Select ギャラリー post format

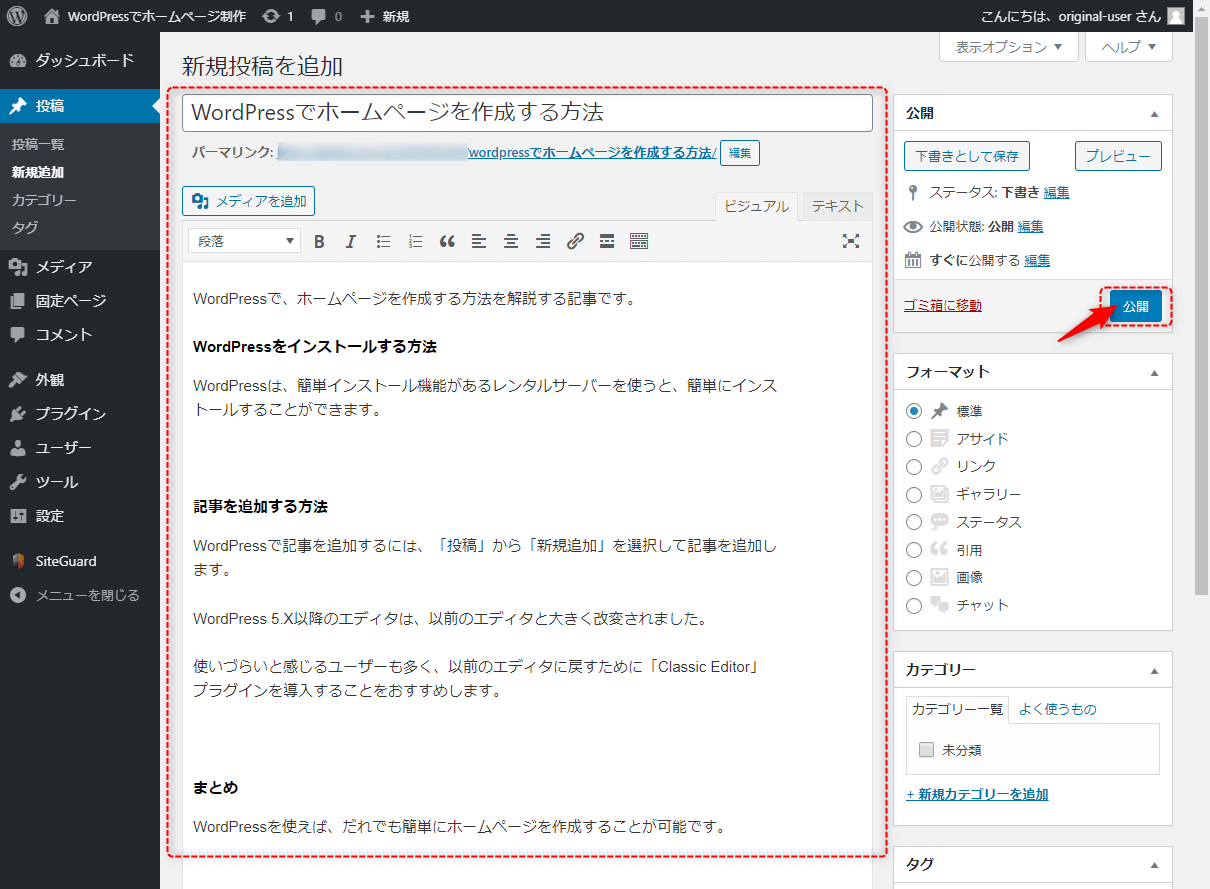pyautogui.click(x=913, y=494)
